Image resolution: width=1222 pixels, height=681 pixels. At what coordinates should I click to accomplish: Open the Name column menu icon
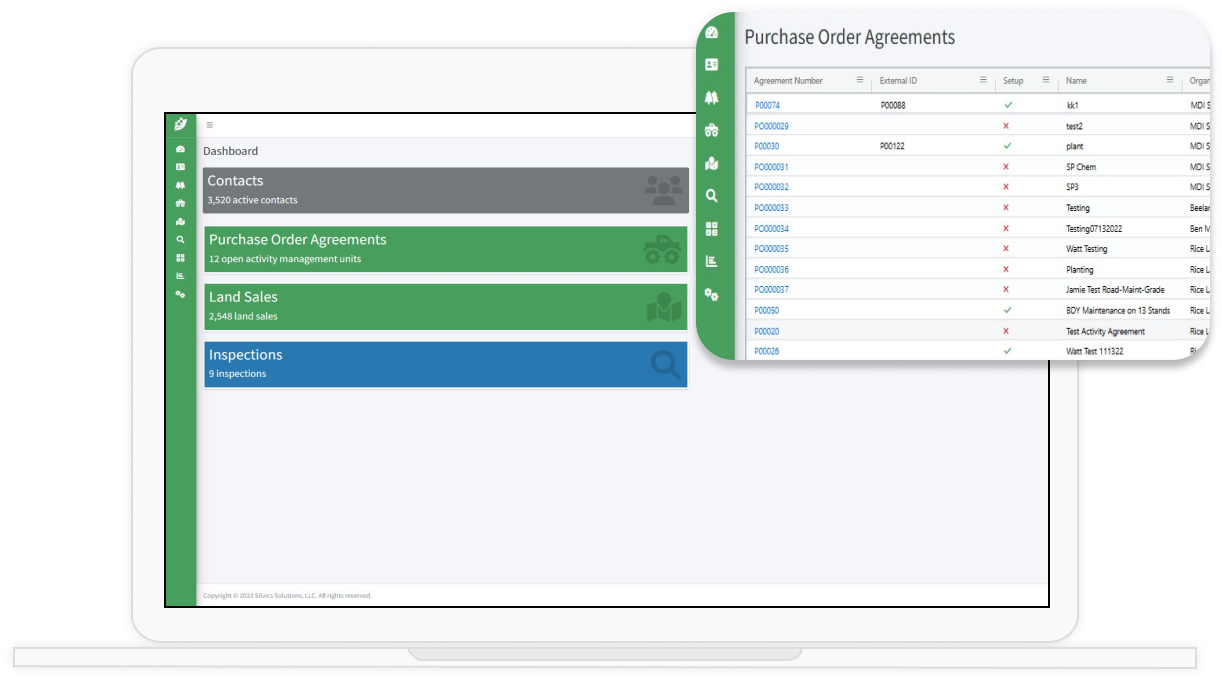point(1169,80)
